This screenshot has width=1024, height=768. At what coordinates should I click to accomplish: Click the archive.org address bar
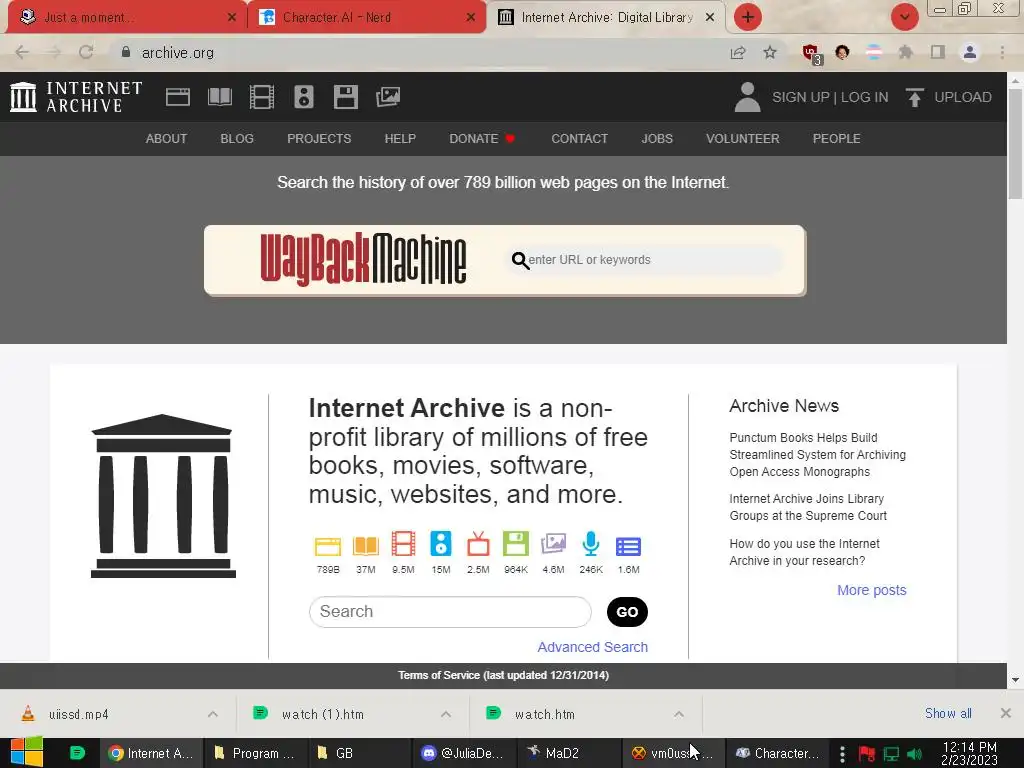point(418,52)
